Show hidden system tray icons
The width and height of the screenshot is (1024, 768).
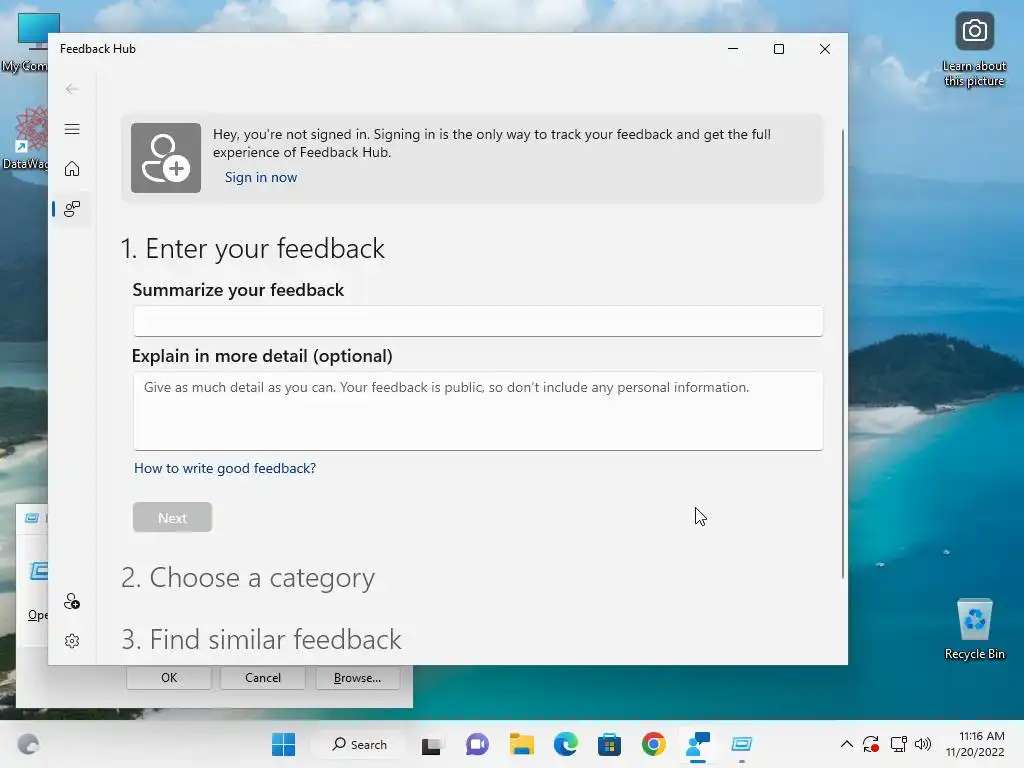846,744
